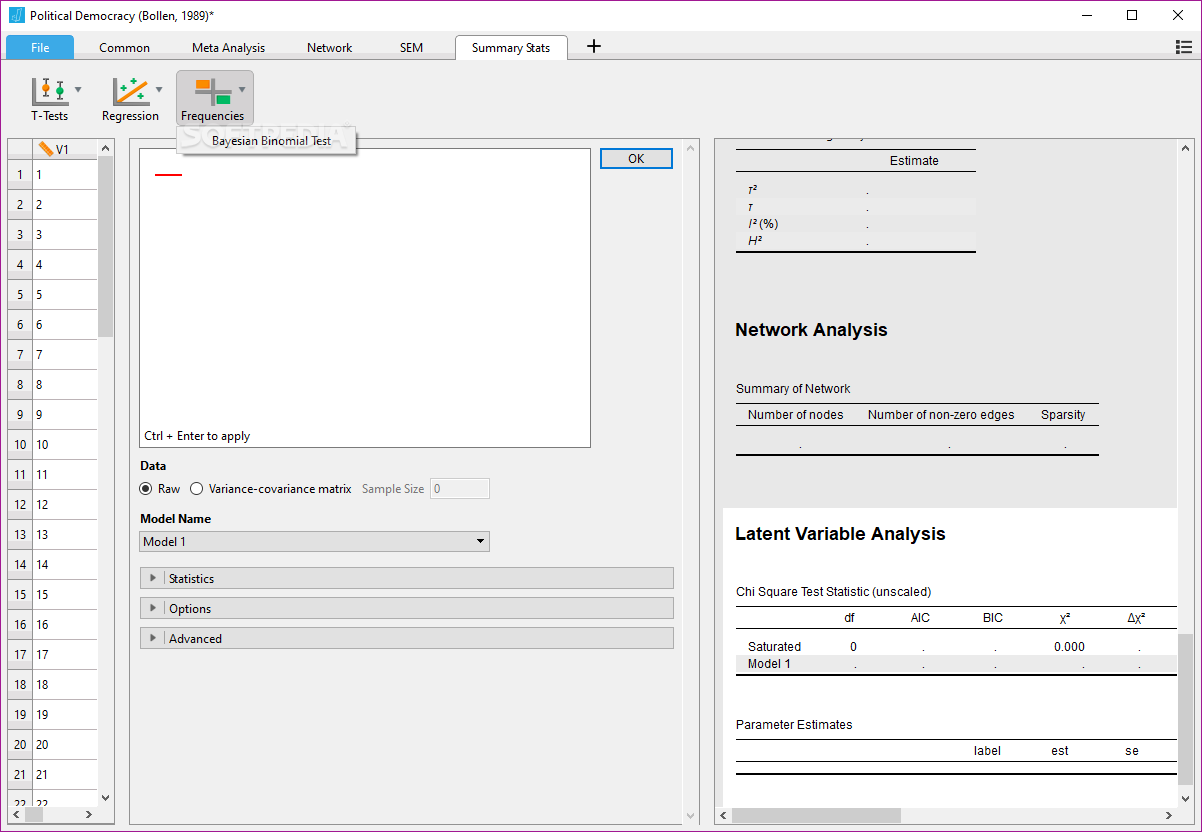Click results panel scroll-left arrow

723,816
